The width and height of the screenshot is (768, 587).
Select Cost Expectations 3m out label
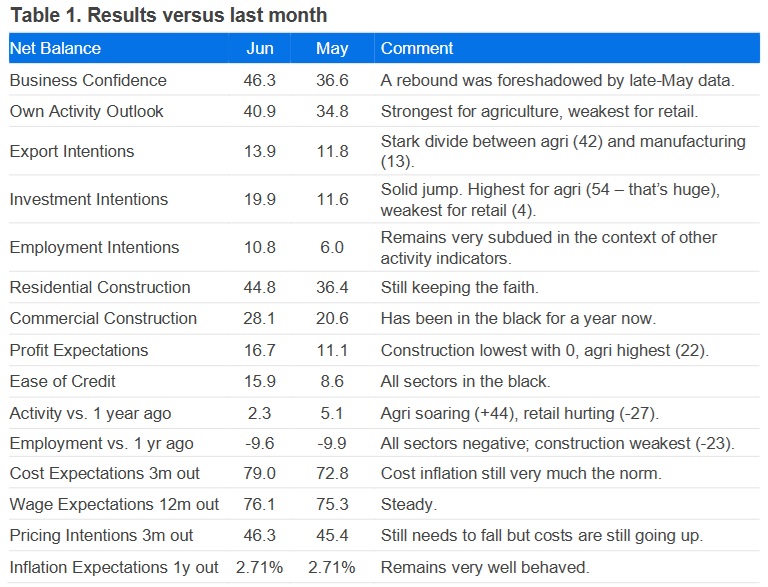point(100,472)
